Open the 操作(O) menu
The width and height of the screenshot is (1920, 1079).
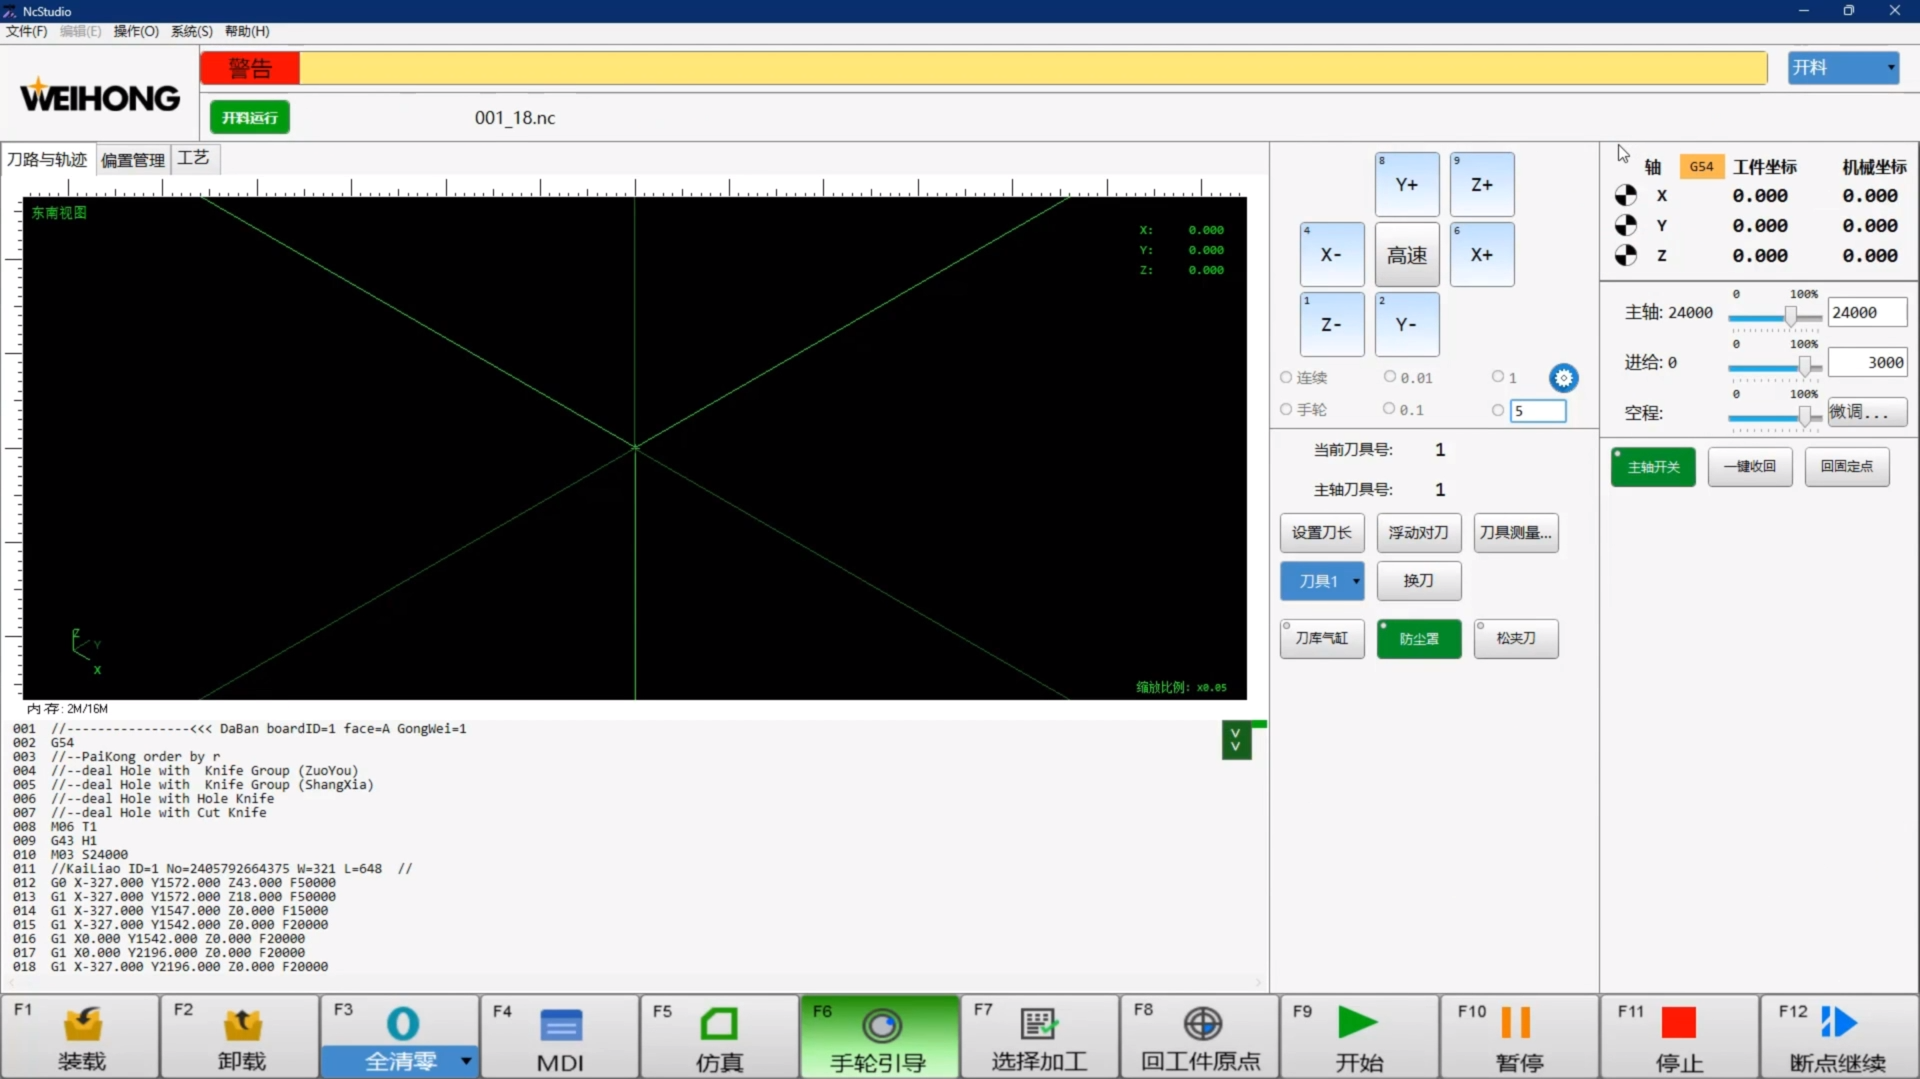click(136, 31)
